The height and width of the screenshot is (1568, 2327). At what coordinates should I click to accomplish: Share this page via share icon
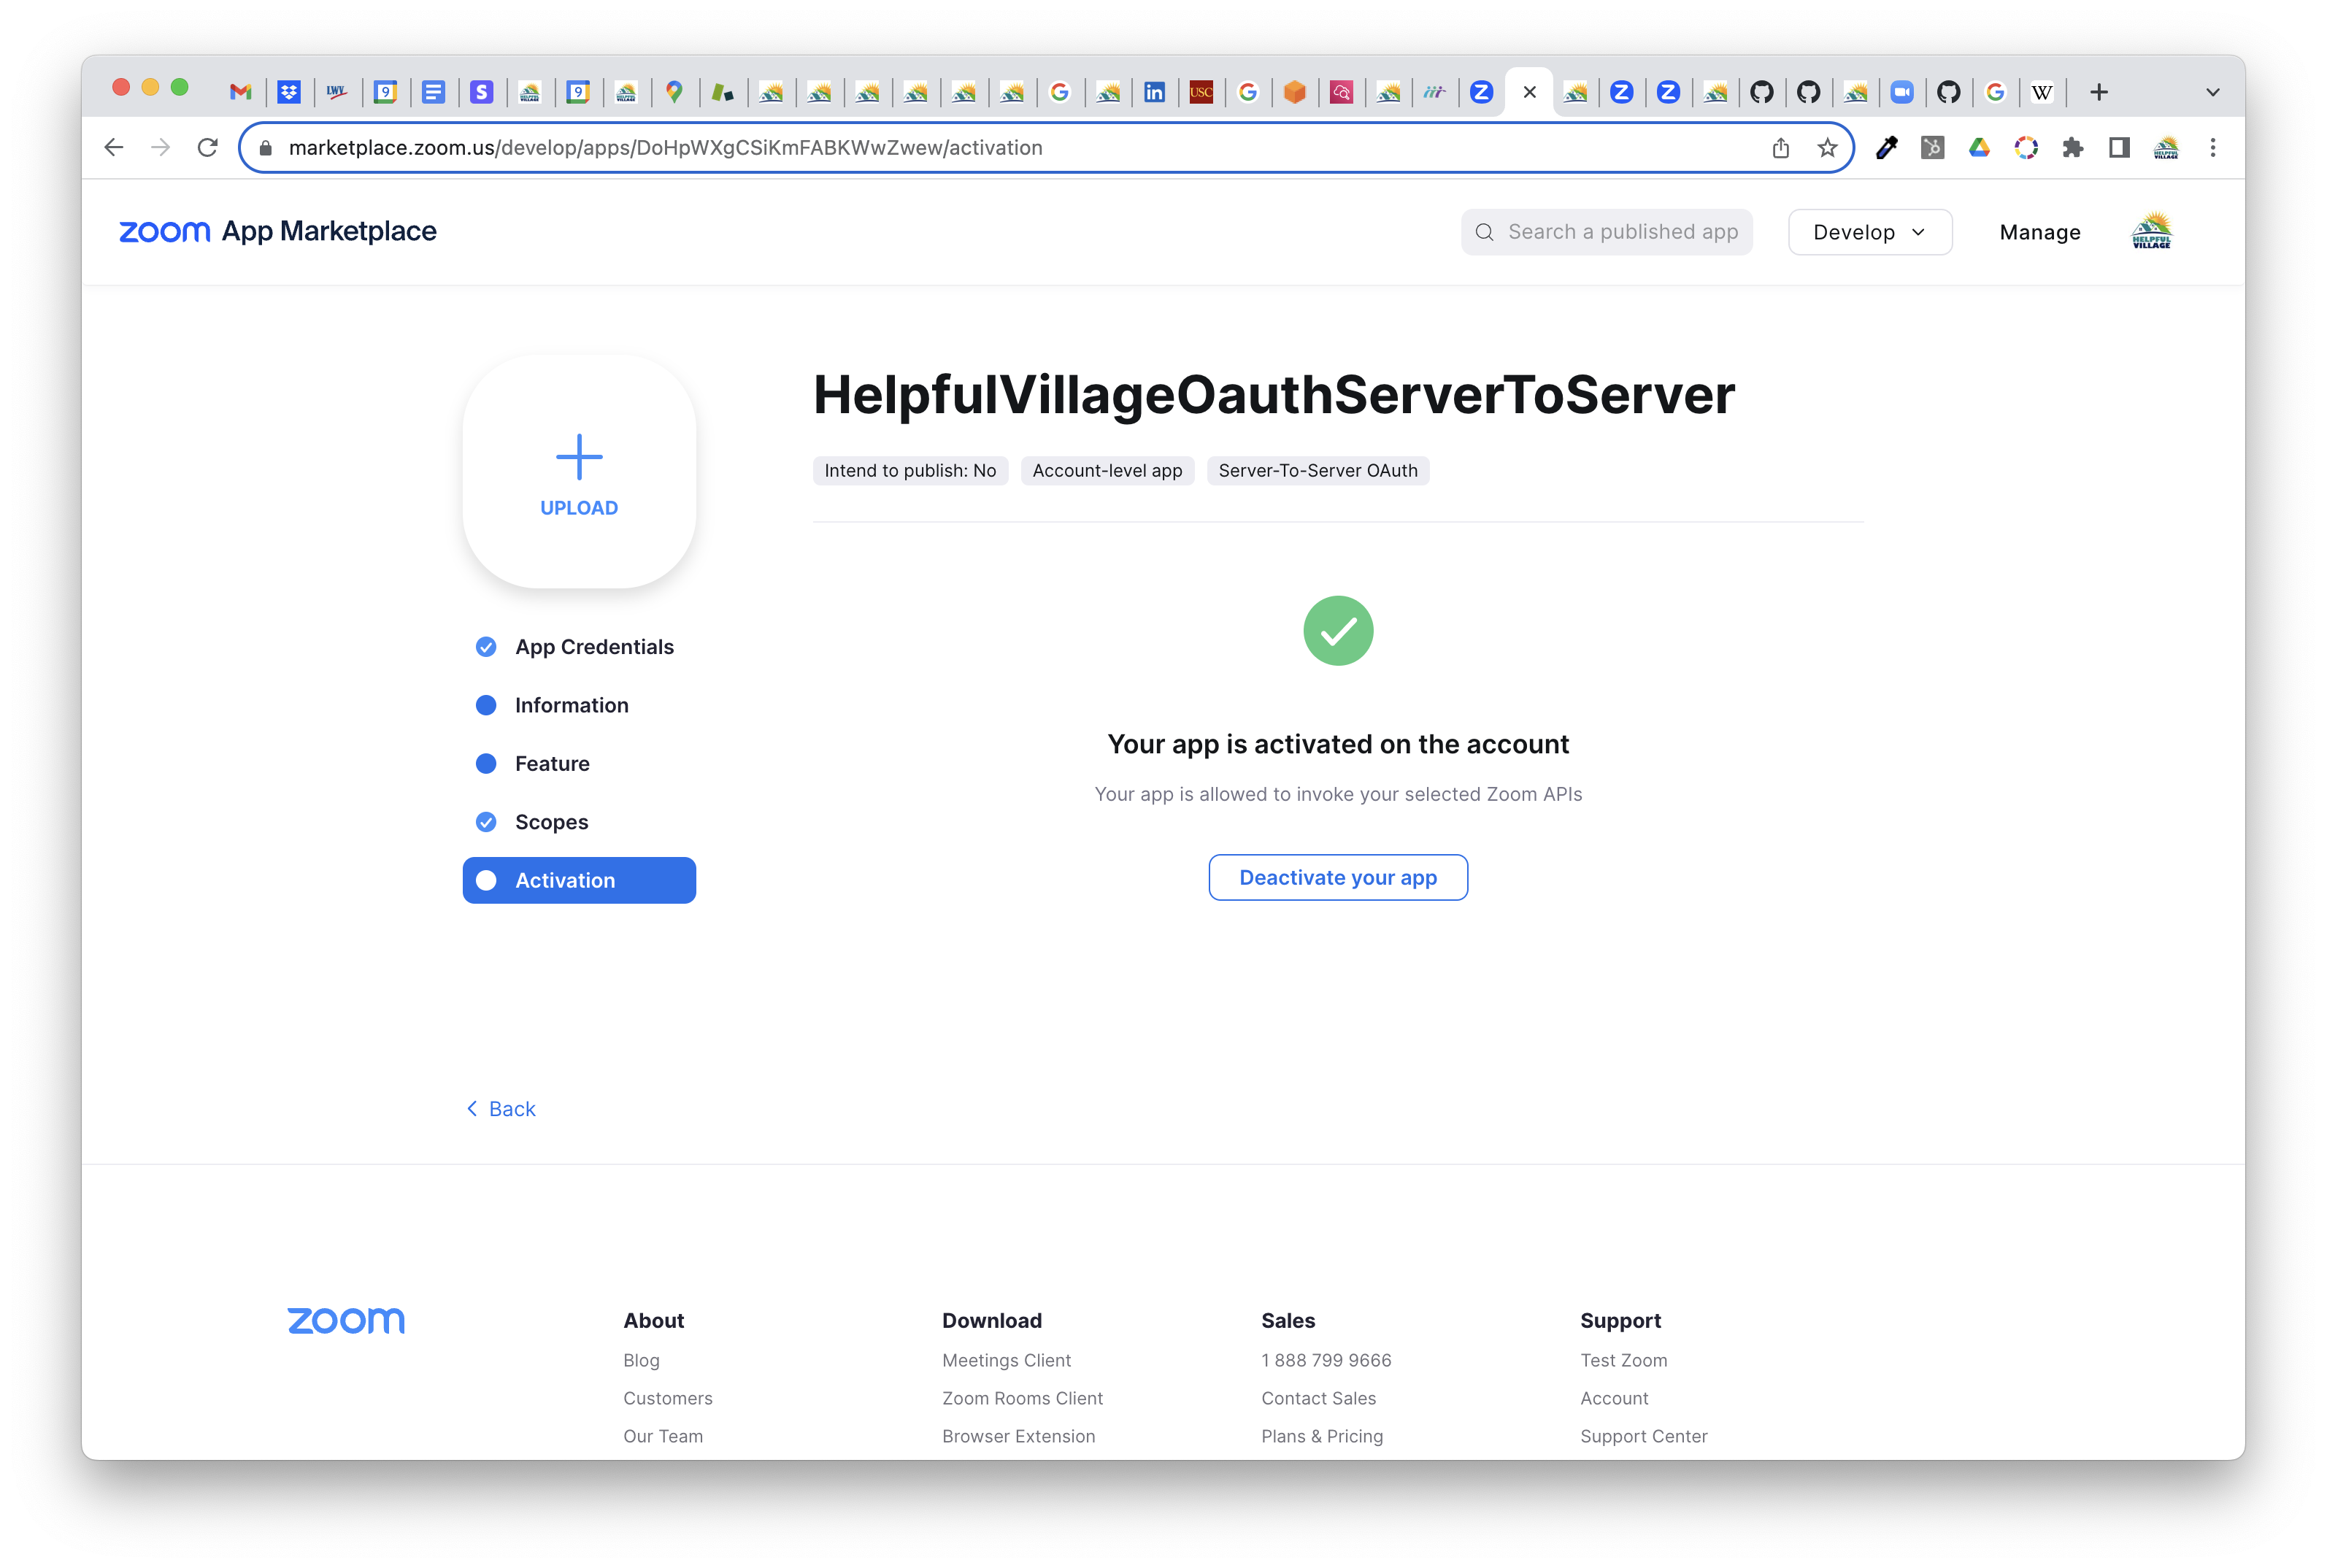(1780, 148)
